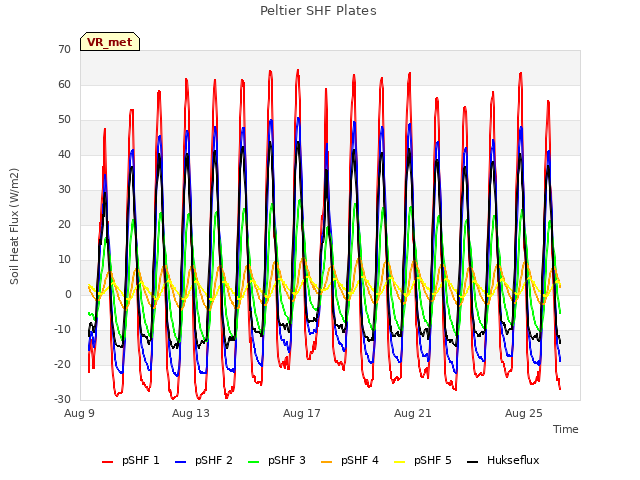Toggle pSHF 4 legend entry
This screenshot has width=640, height=480.
pos(350,460)
